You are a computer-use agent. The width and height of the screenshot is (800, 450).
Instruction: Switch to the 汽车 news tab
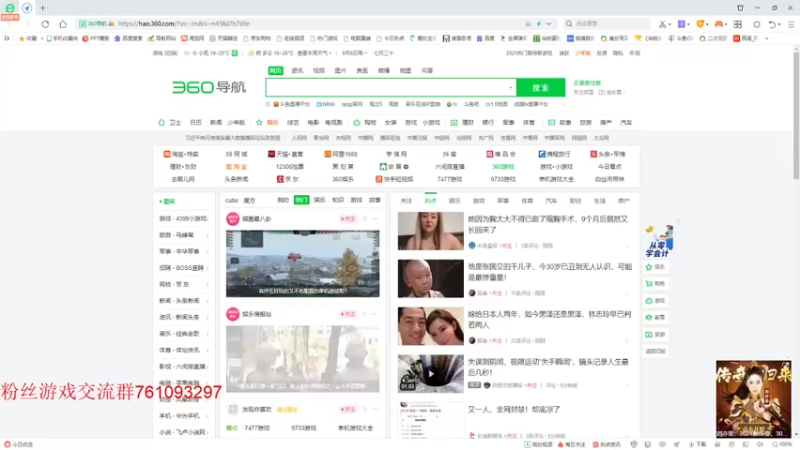point(551,201)
